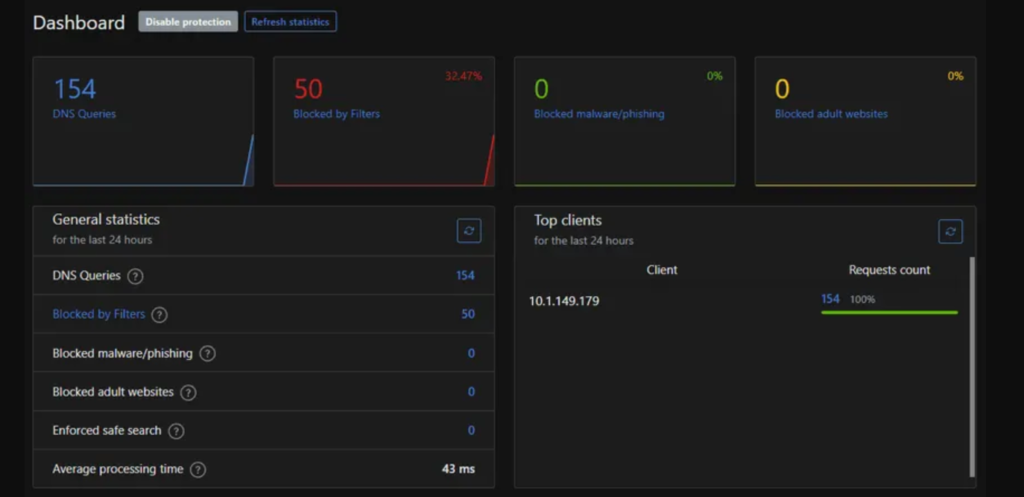Follow Blocked adult websites card link

click(831, 114)
